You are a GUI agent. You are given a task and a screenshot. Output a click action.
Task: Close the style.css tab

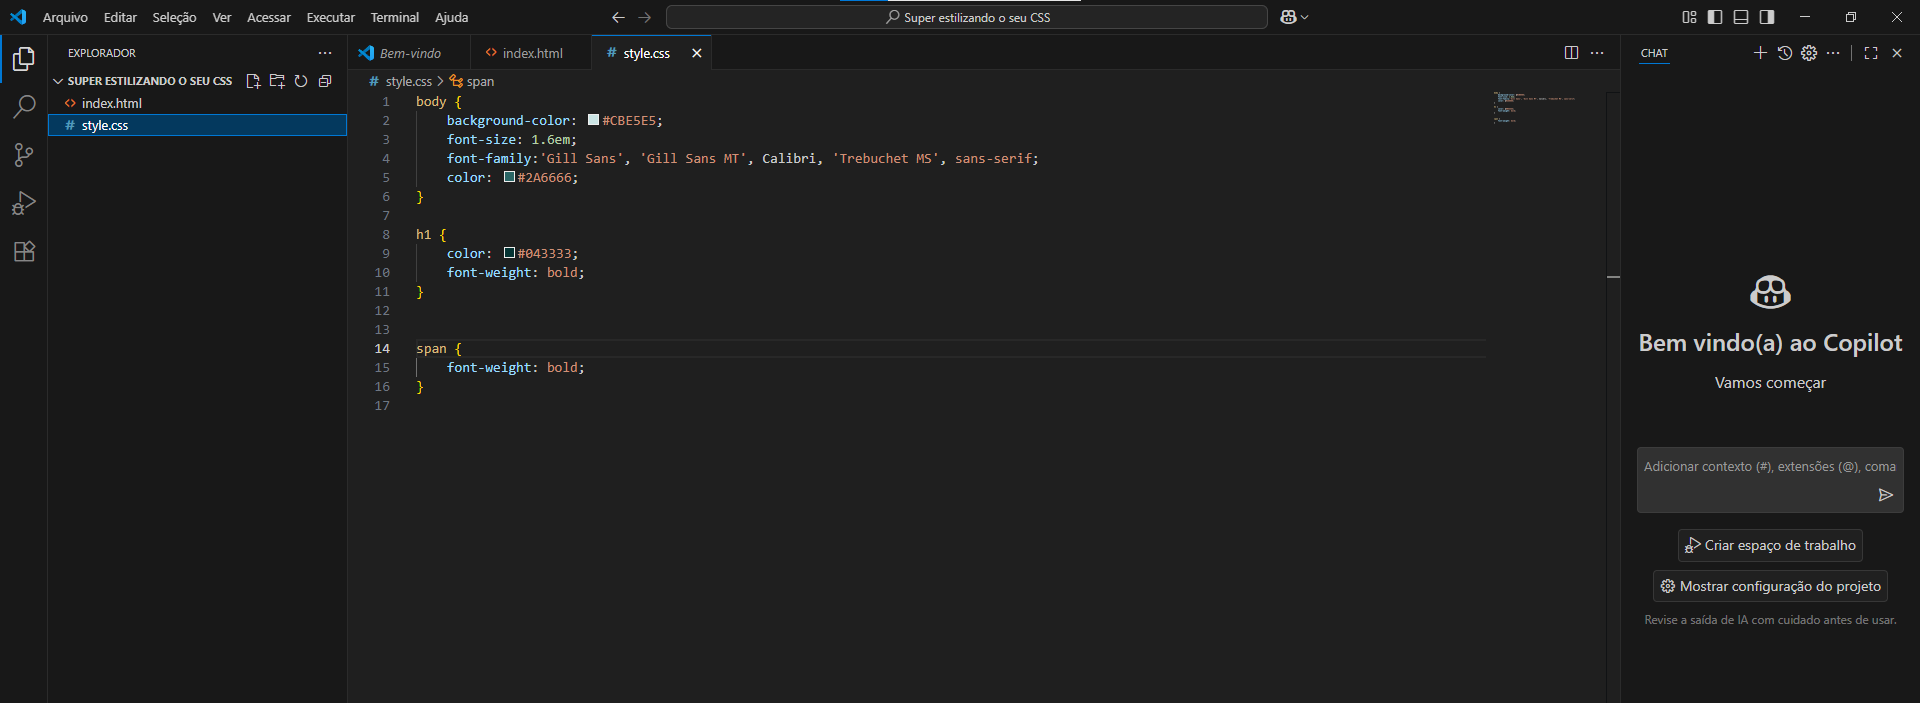pos(697,53)
